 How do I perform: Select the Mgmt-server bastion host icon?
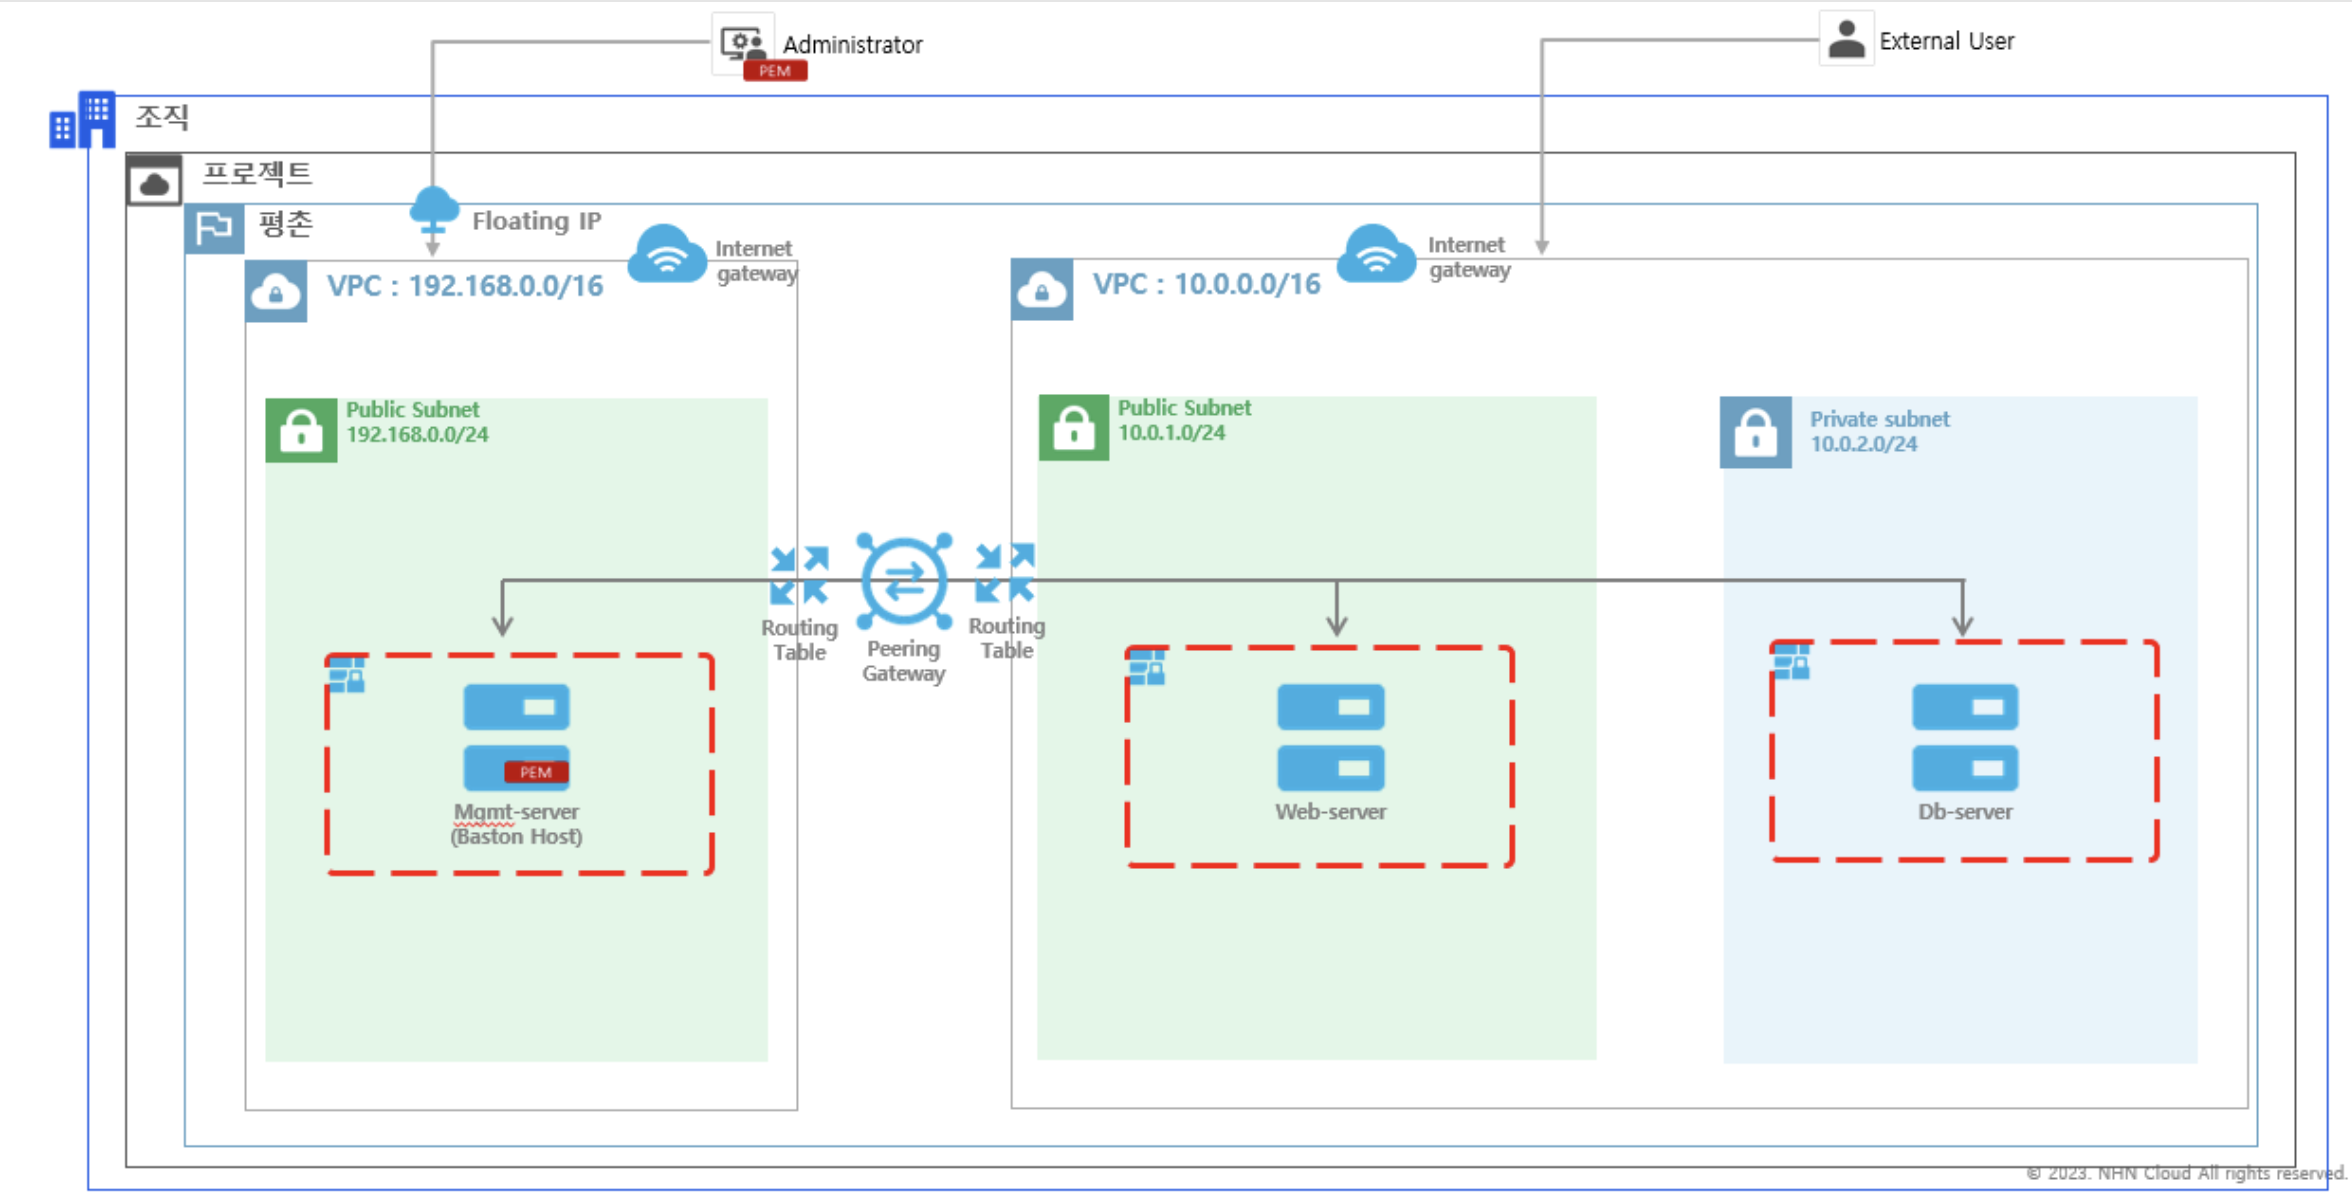516,738
